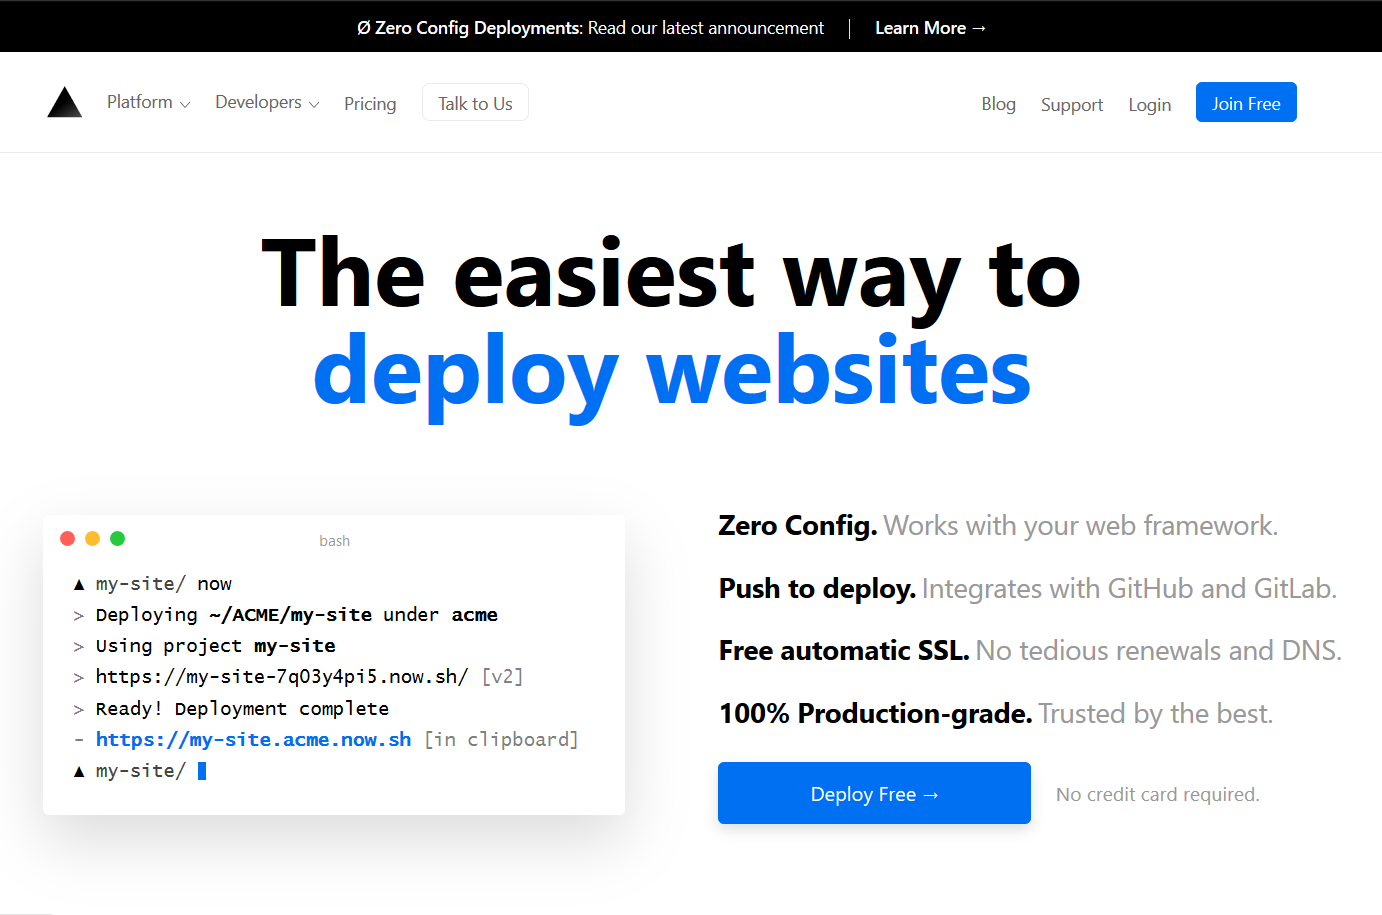Viewport: 1382px width, 915px height.
Task: Open the Blog link
Action: (x=998, y=104)
